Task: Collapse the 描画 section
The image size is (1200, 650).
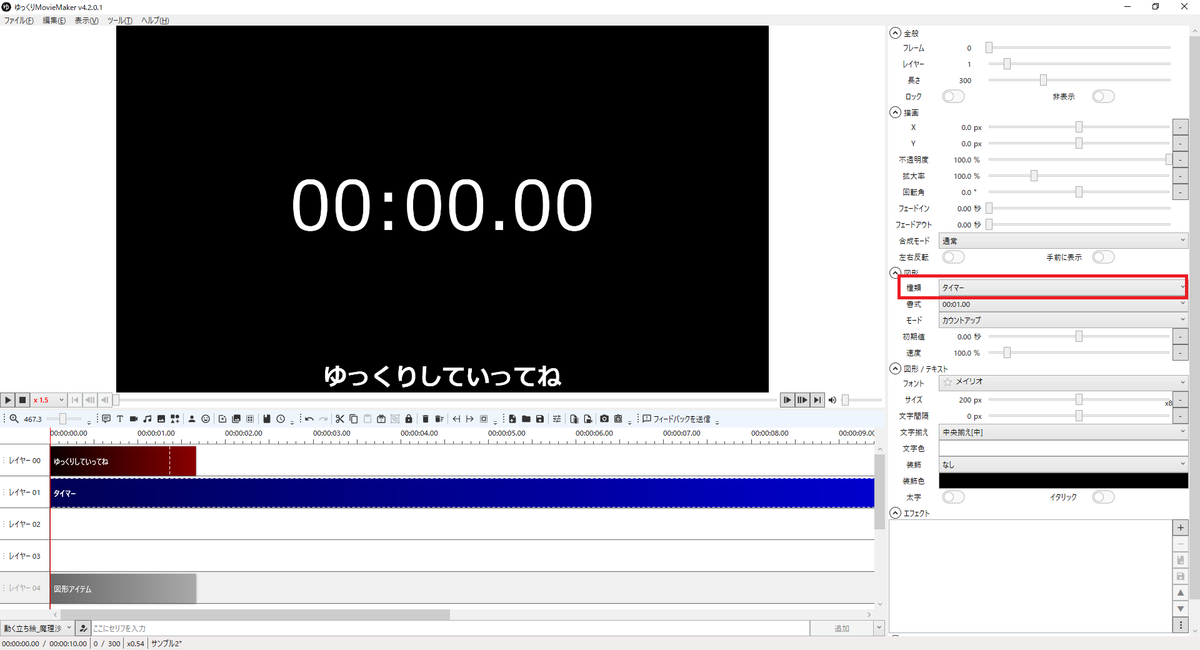Action: (x=896, y=112)
